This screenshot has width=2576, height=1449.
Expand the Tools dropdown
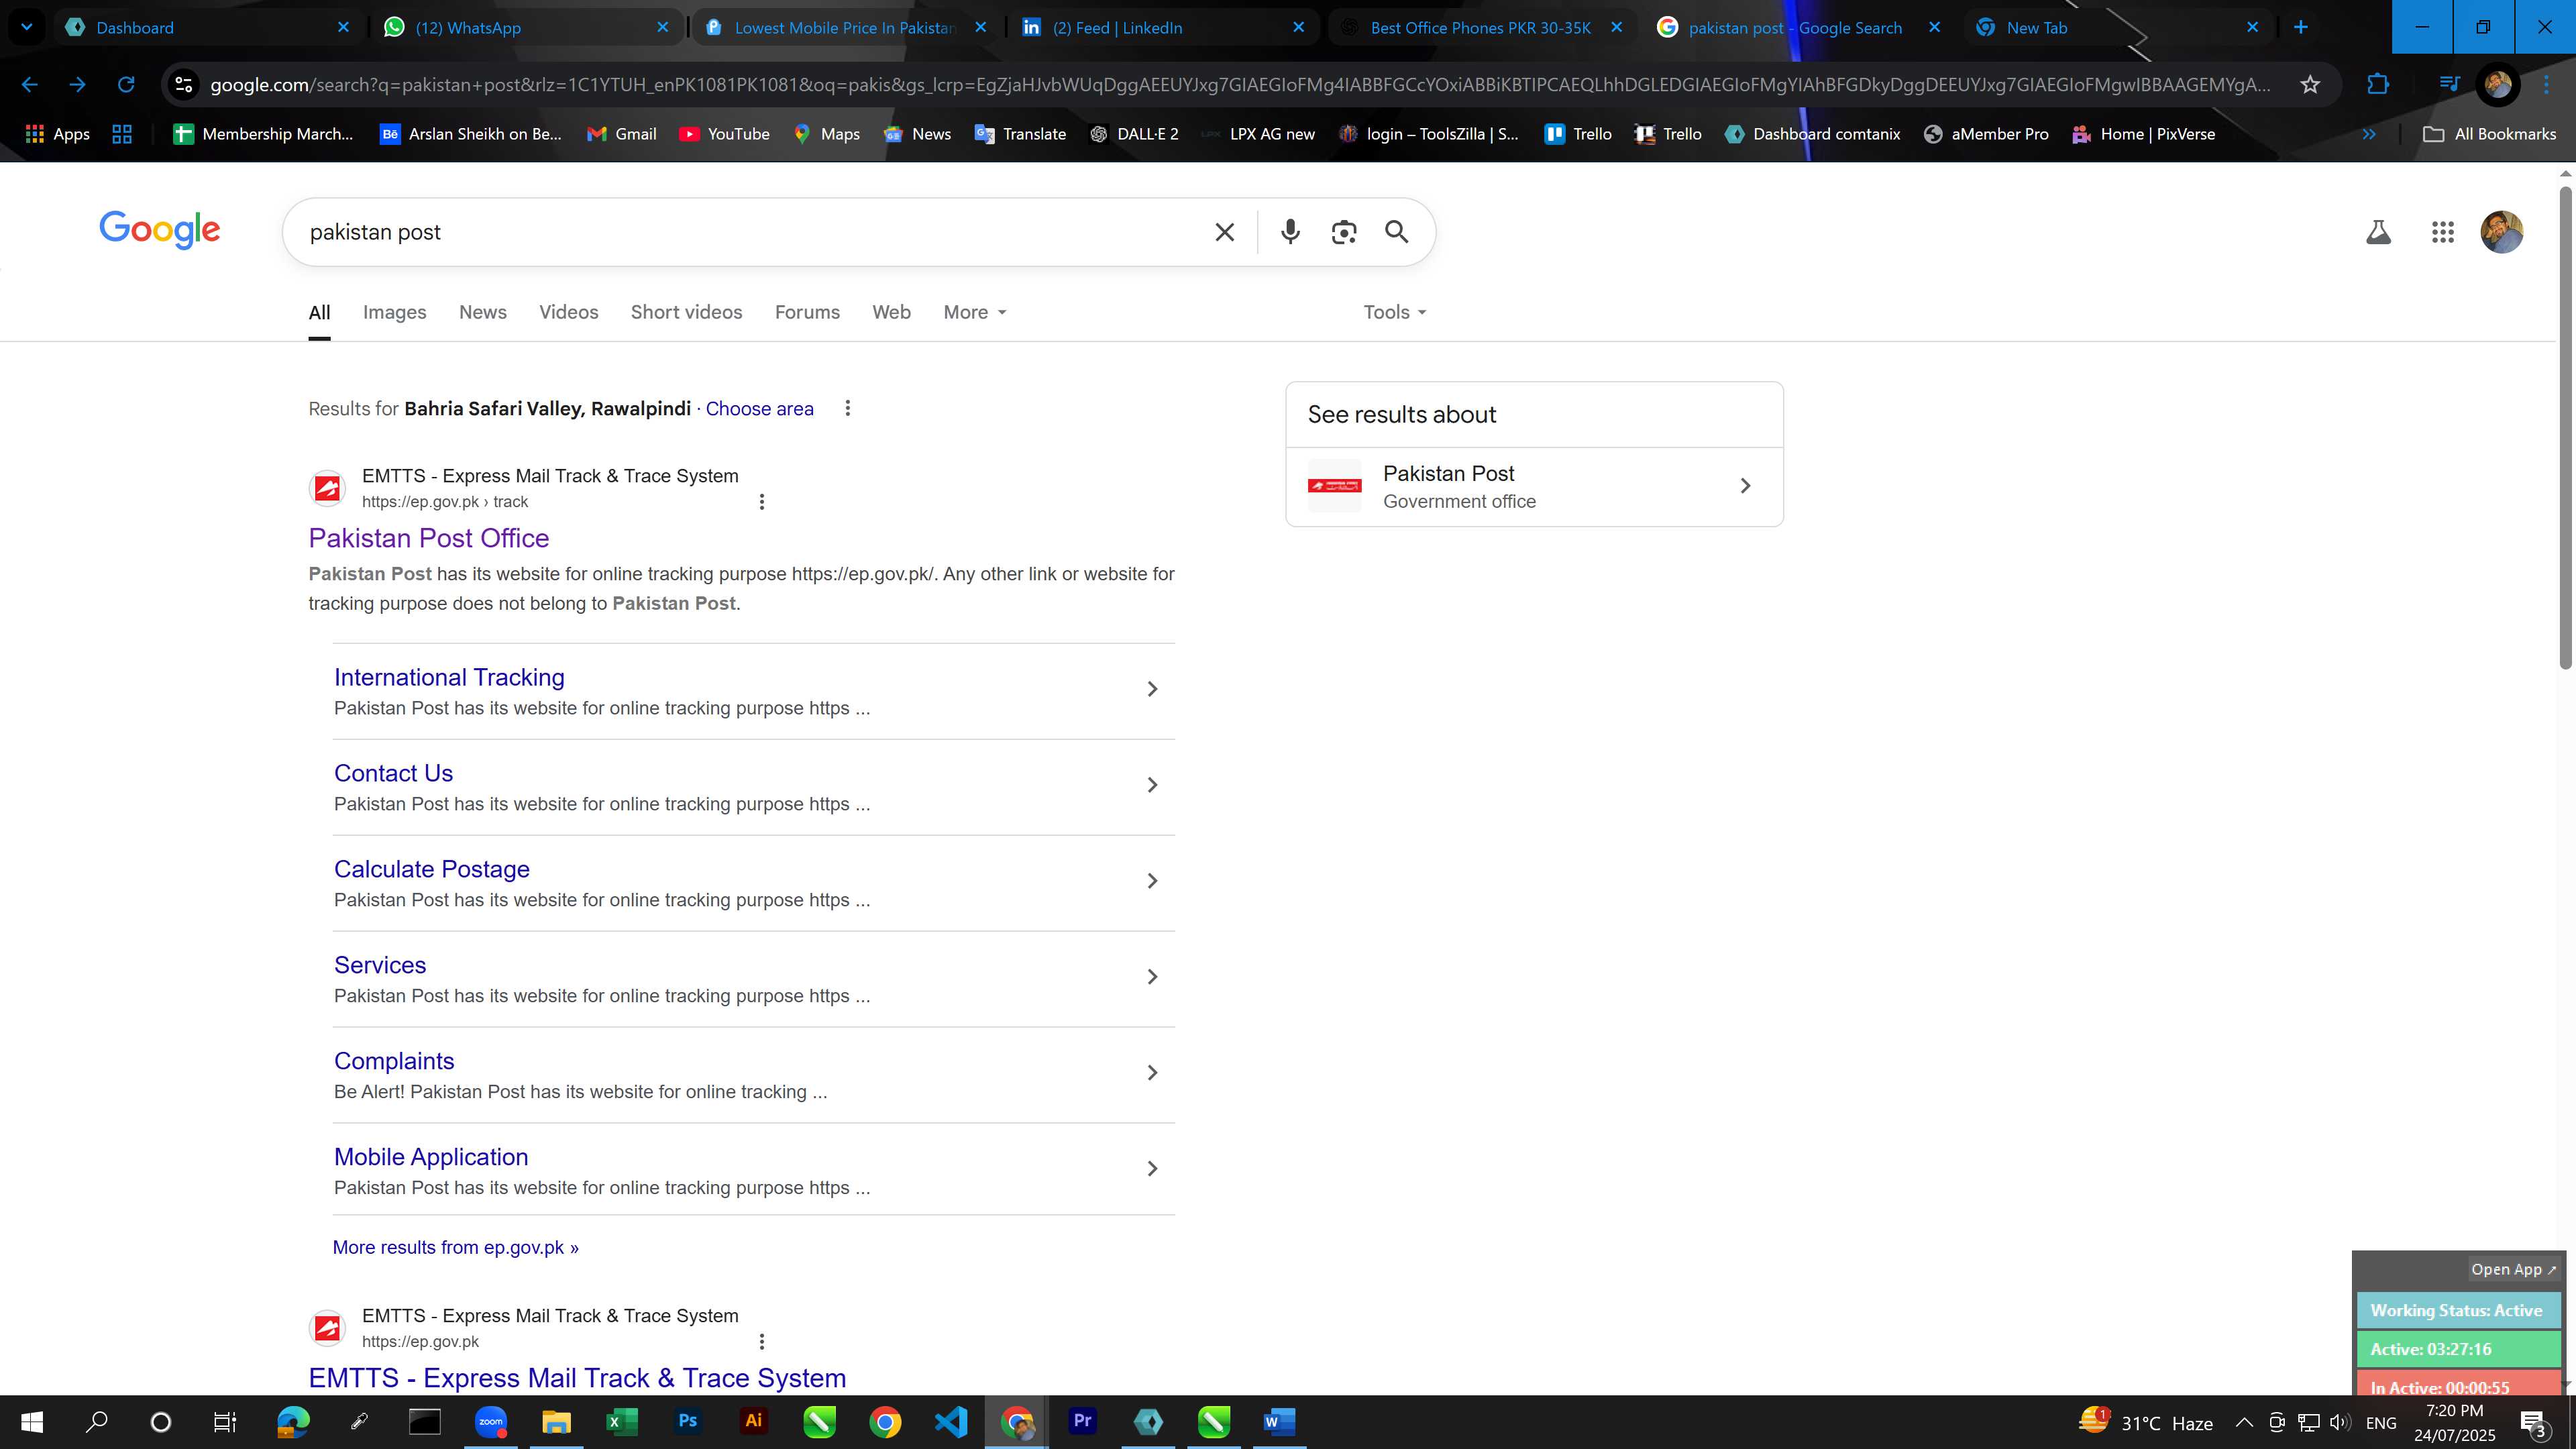(x=1395, y=312)
